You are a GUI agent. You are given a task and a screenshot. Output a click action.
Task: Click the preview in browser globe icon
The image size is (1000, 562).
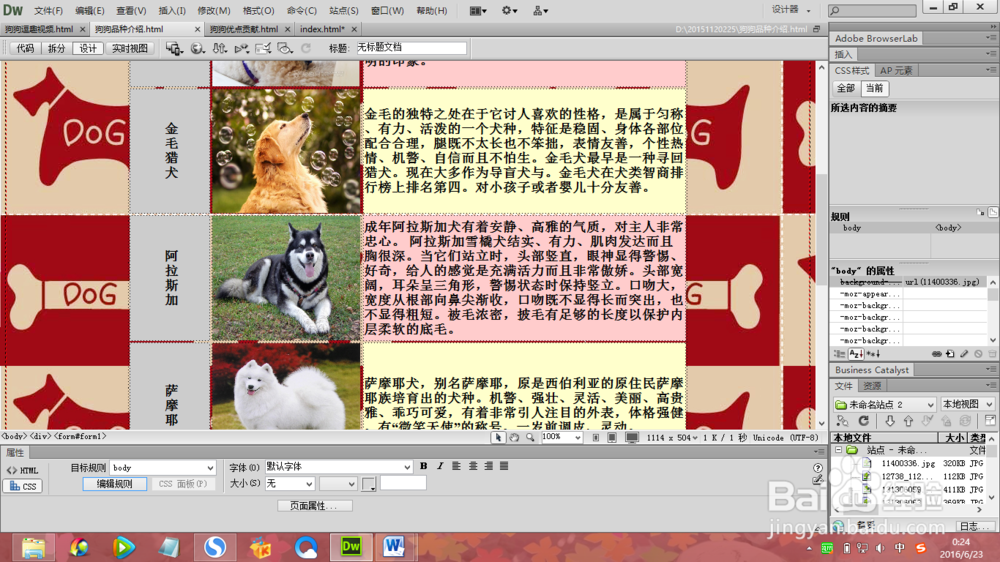click(x=197, y=48)
